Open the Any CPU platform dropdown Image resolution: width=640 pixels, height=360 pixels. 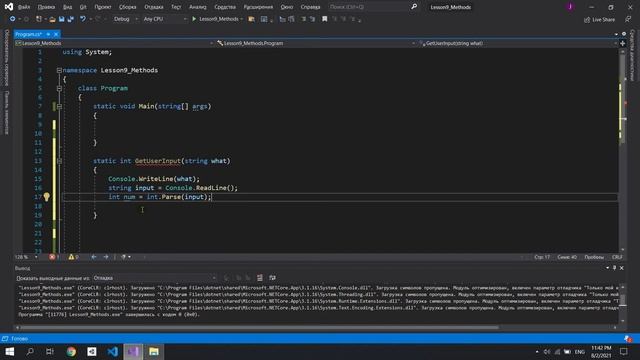pos(164,19)
